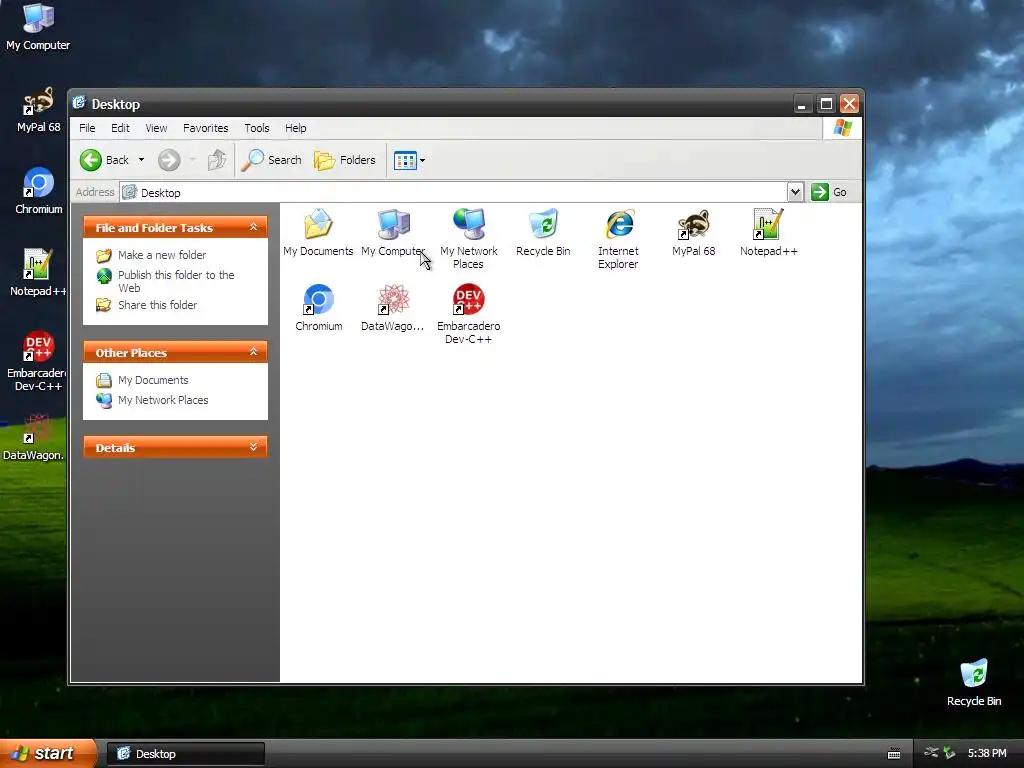
Task: Collapse the File and Folder Tasks panel
Action: click(x=253, y=227)
